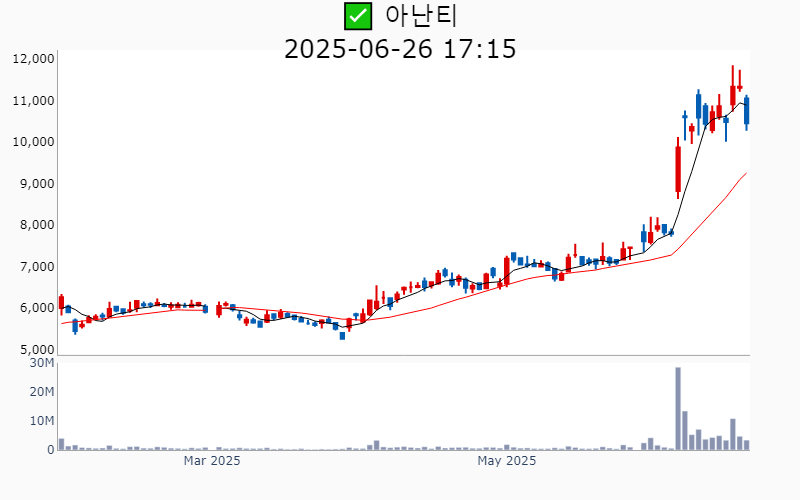800x500 pixels.
Task: Click the tallest volume bar near 30M
Action: coord(678,409)
